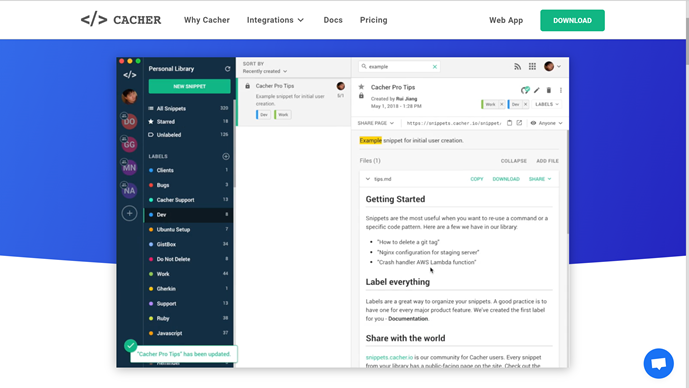Edit snippet with the pencil icon
Viewport: 689px width, 388px height.
pos(537,90)
